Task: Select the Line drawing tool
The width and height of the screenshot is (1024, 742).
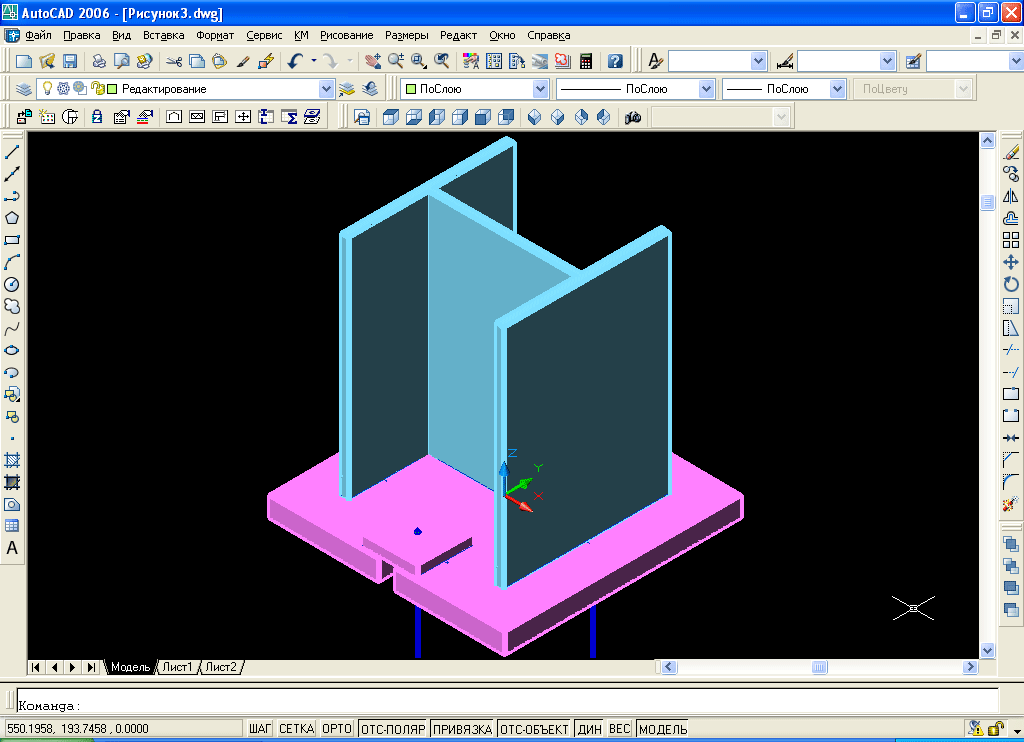Action: [x=13, y=152]
